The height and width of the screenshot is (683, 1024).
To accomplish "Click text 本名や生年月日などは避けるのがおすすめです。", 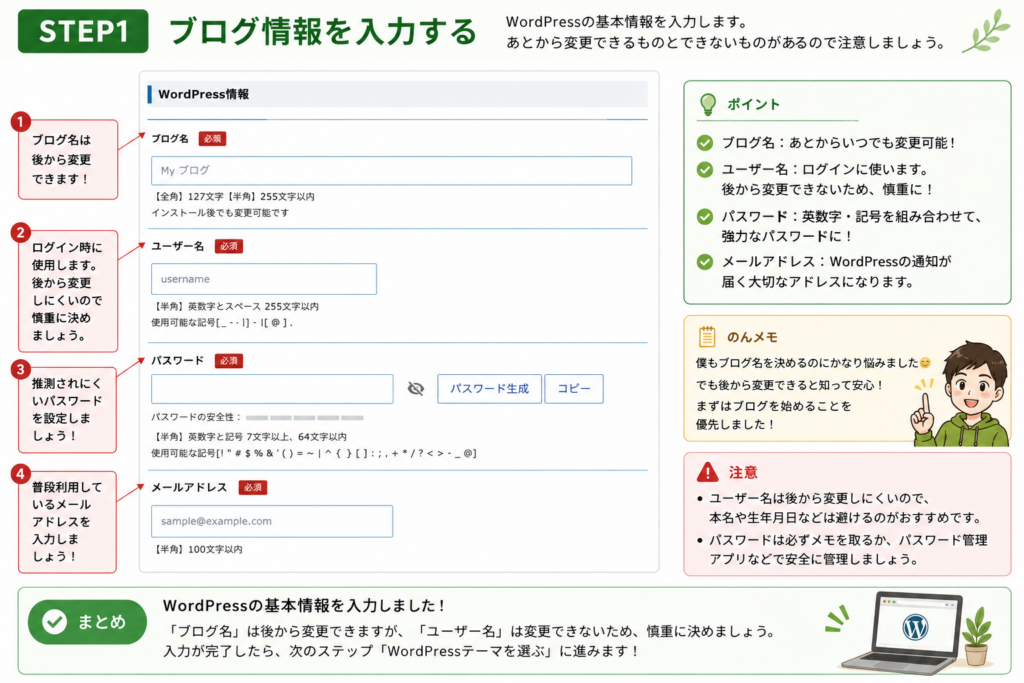I will (x=846, y=518).
